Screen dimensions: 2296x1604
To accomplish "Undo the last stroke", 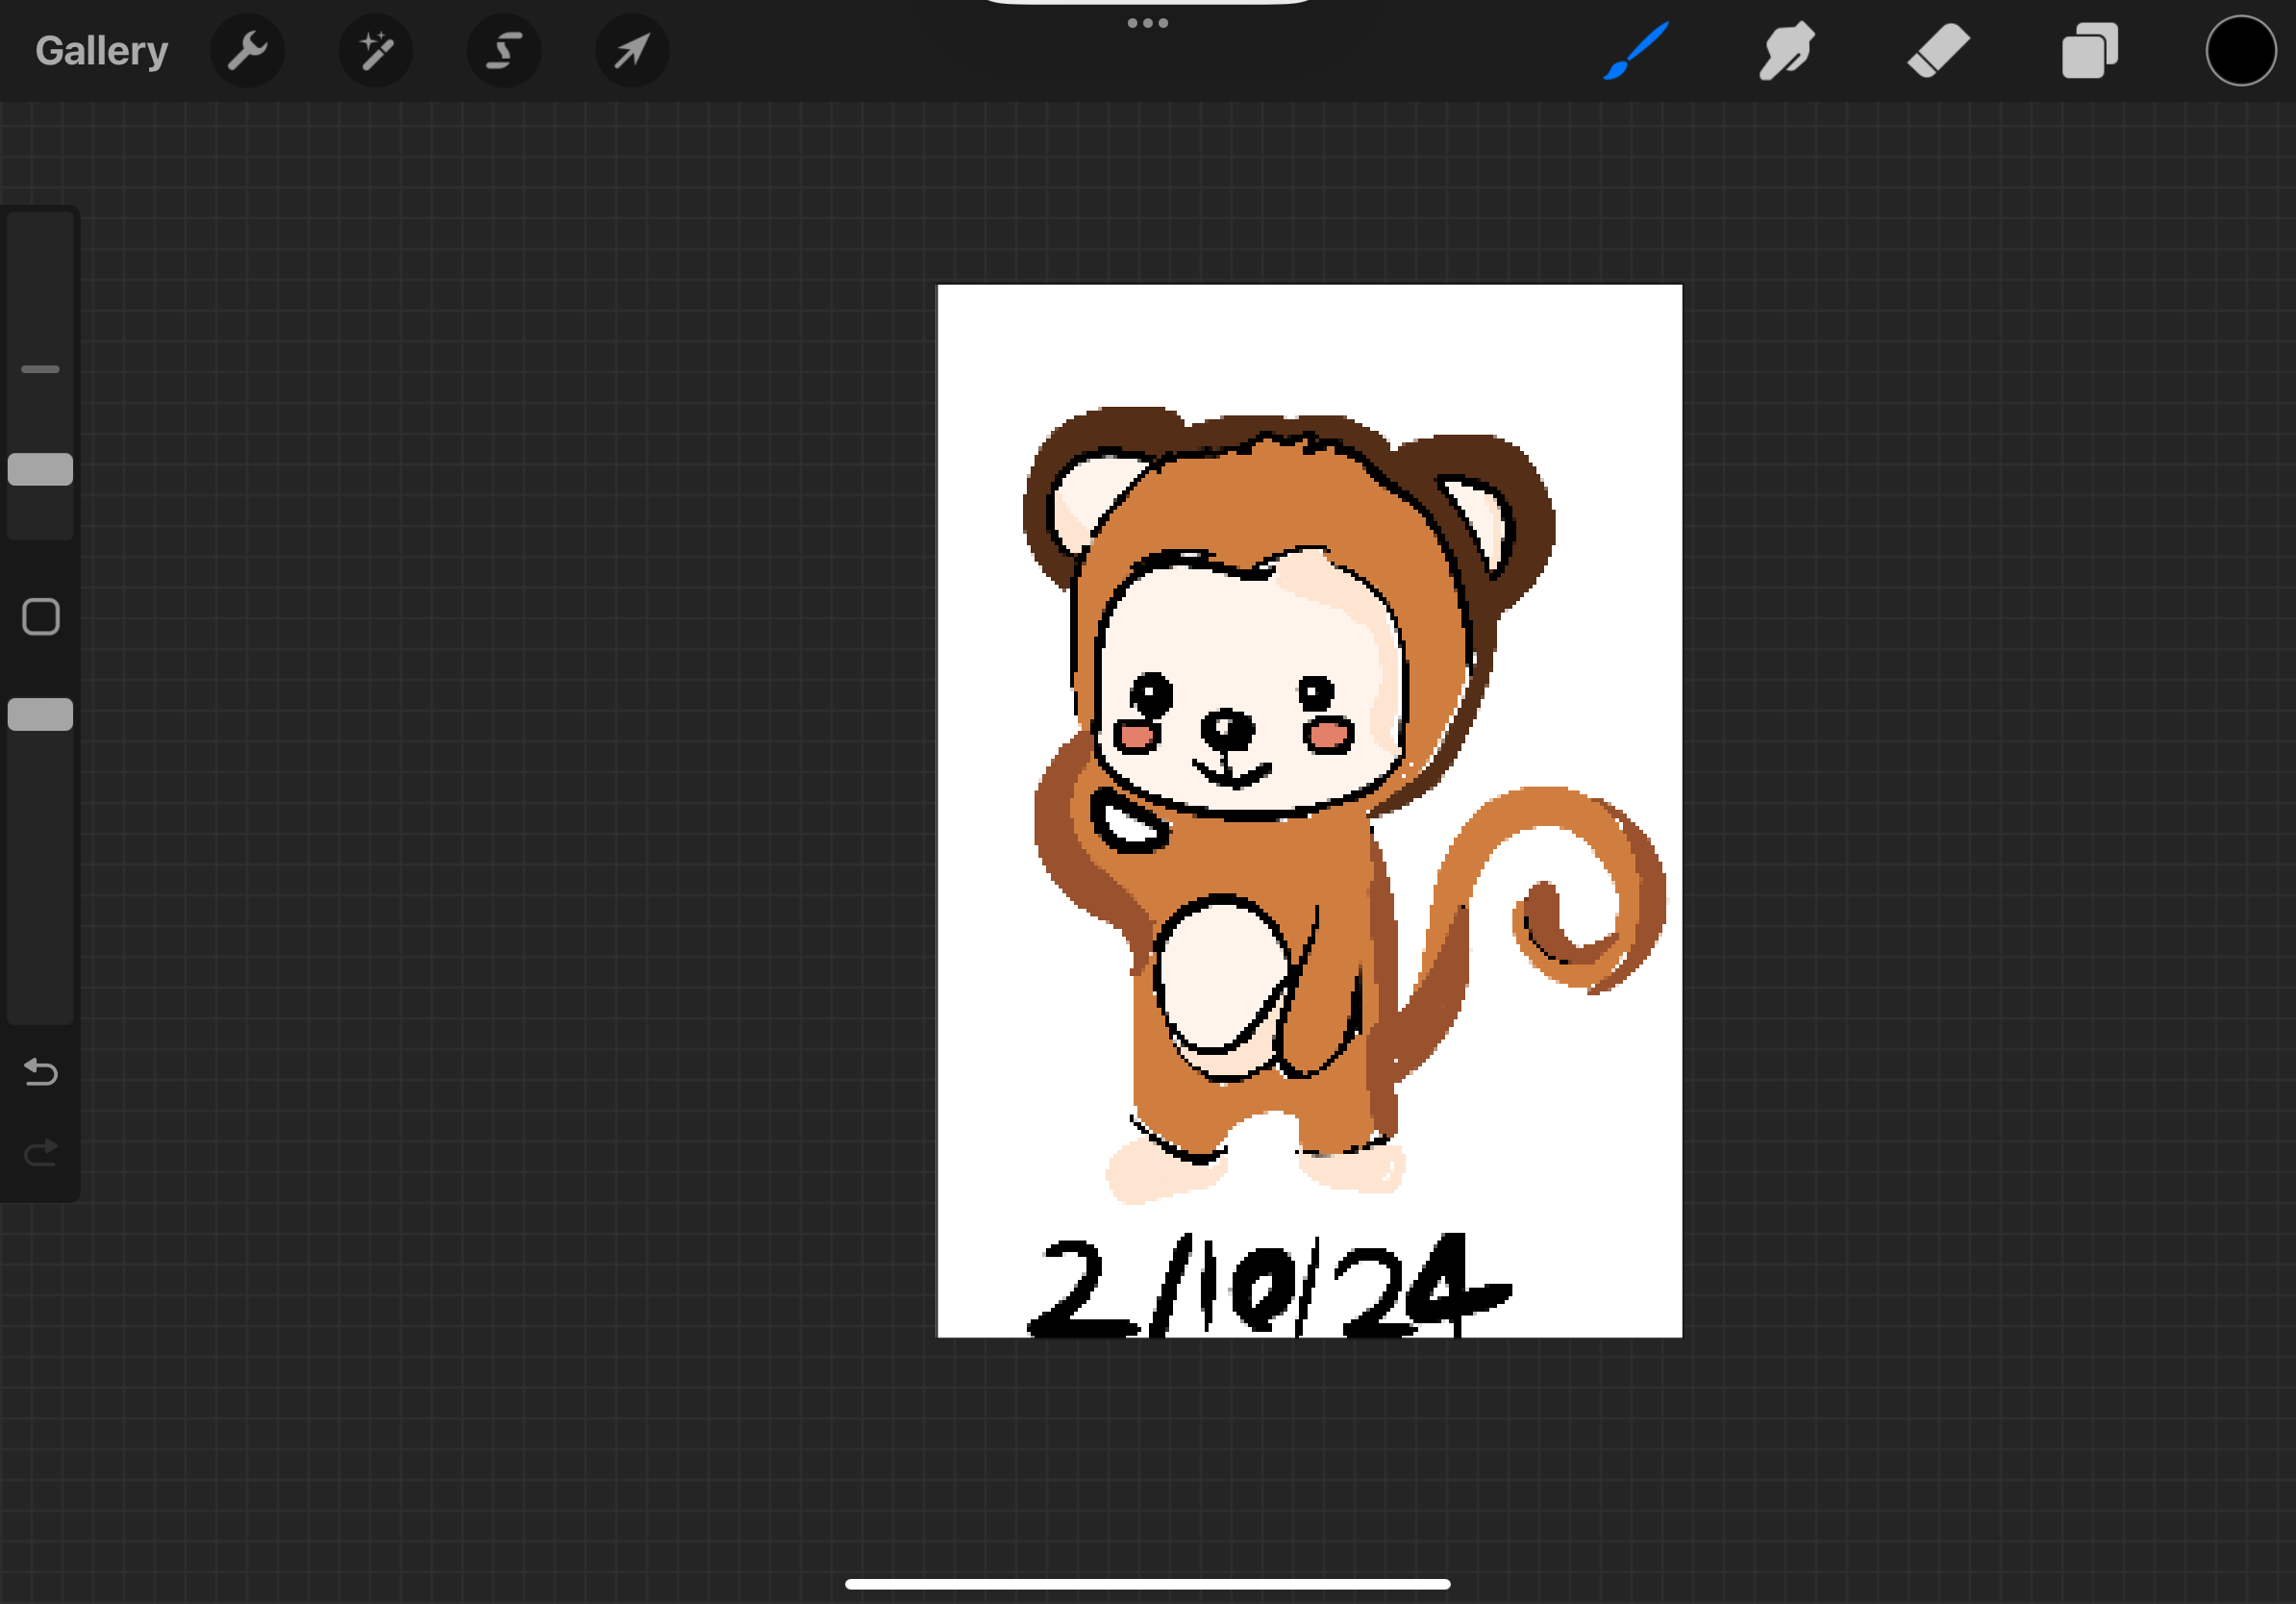I will 40,1073.
